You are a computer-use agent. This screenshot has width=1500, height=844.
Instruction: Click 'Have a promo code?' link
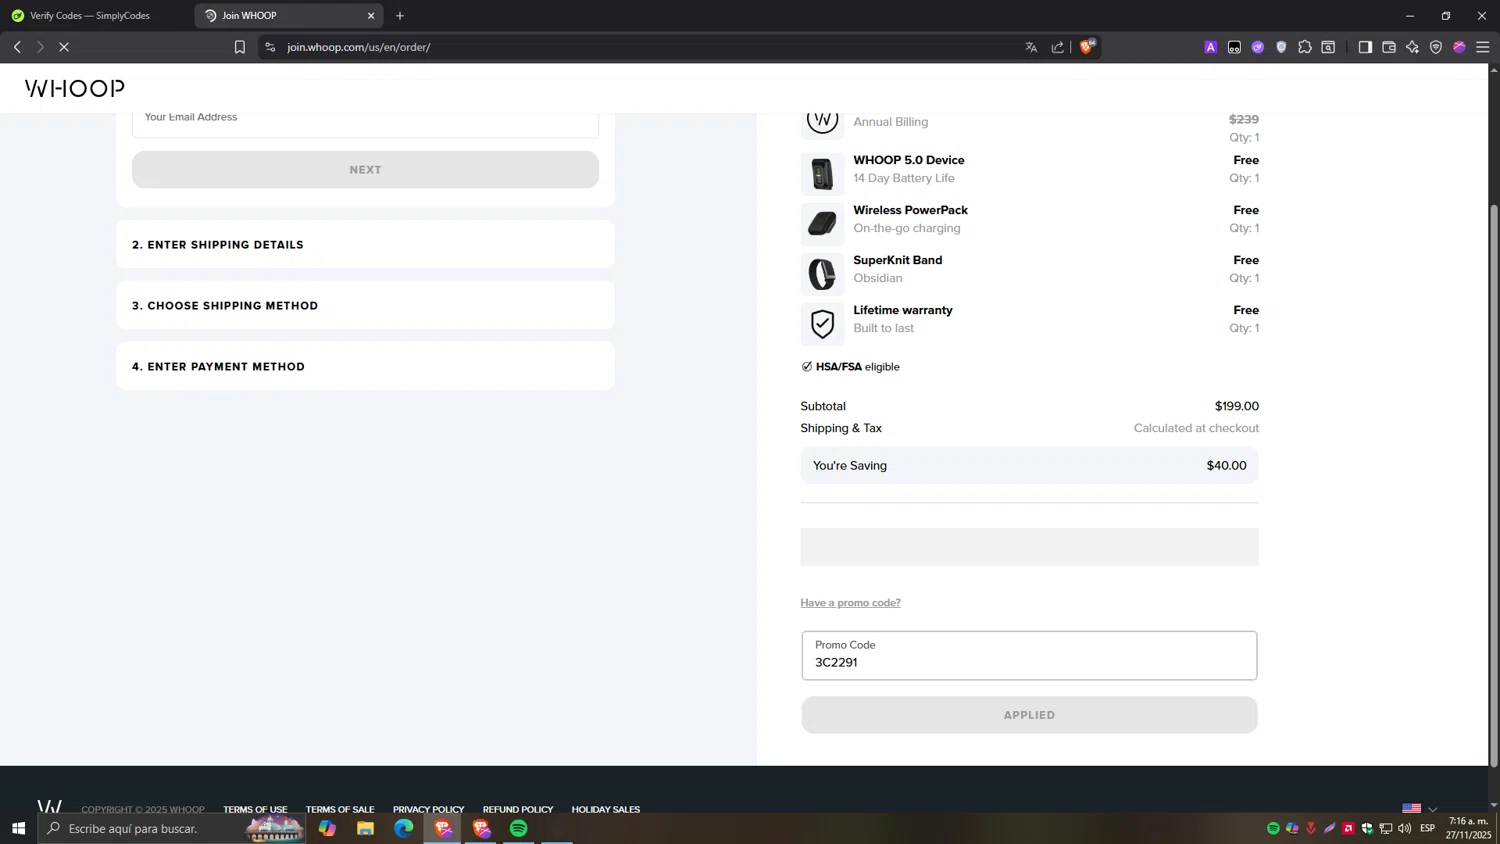850,603
